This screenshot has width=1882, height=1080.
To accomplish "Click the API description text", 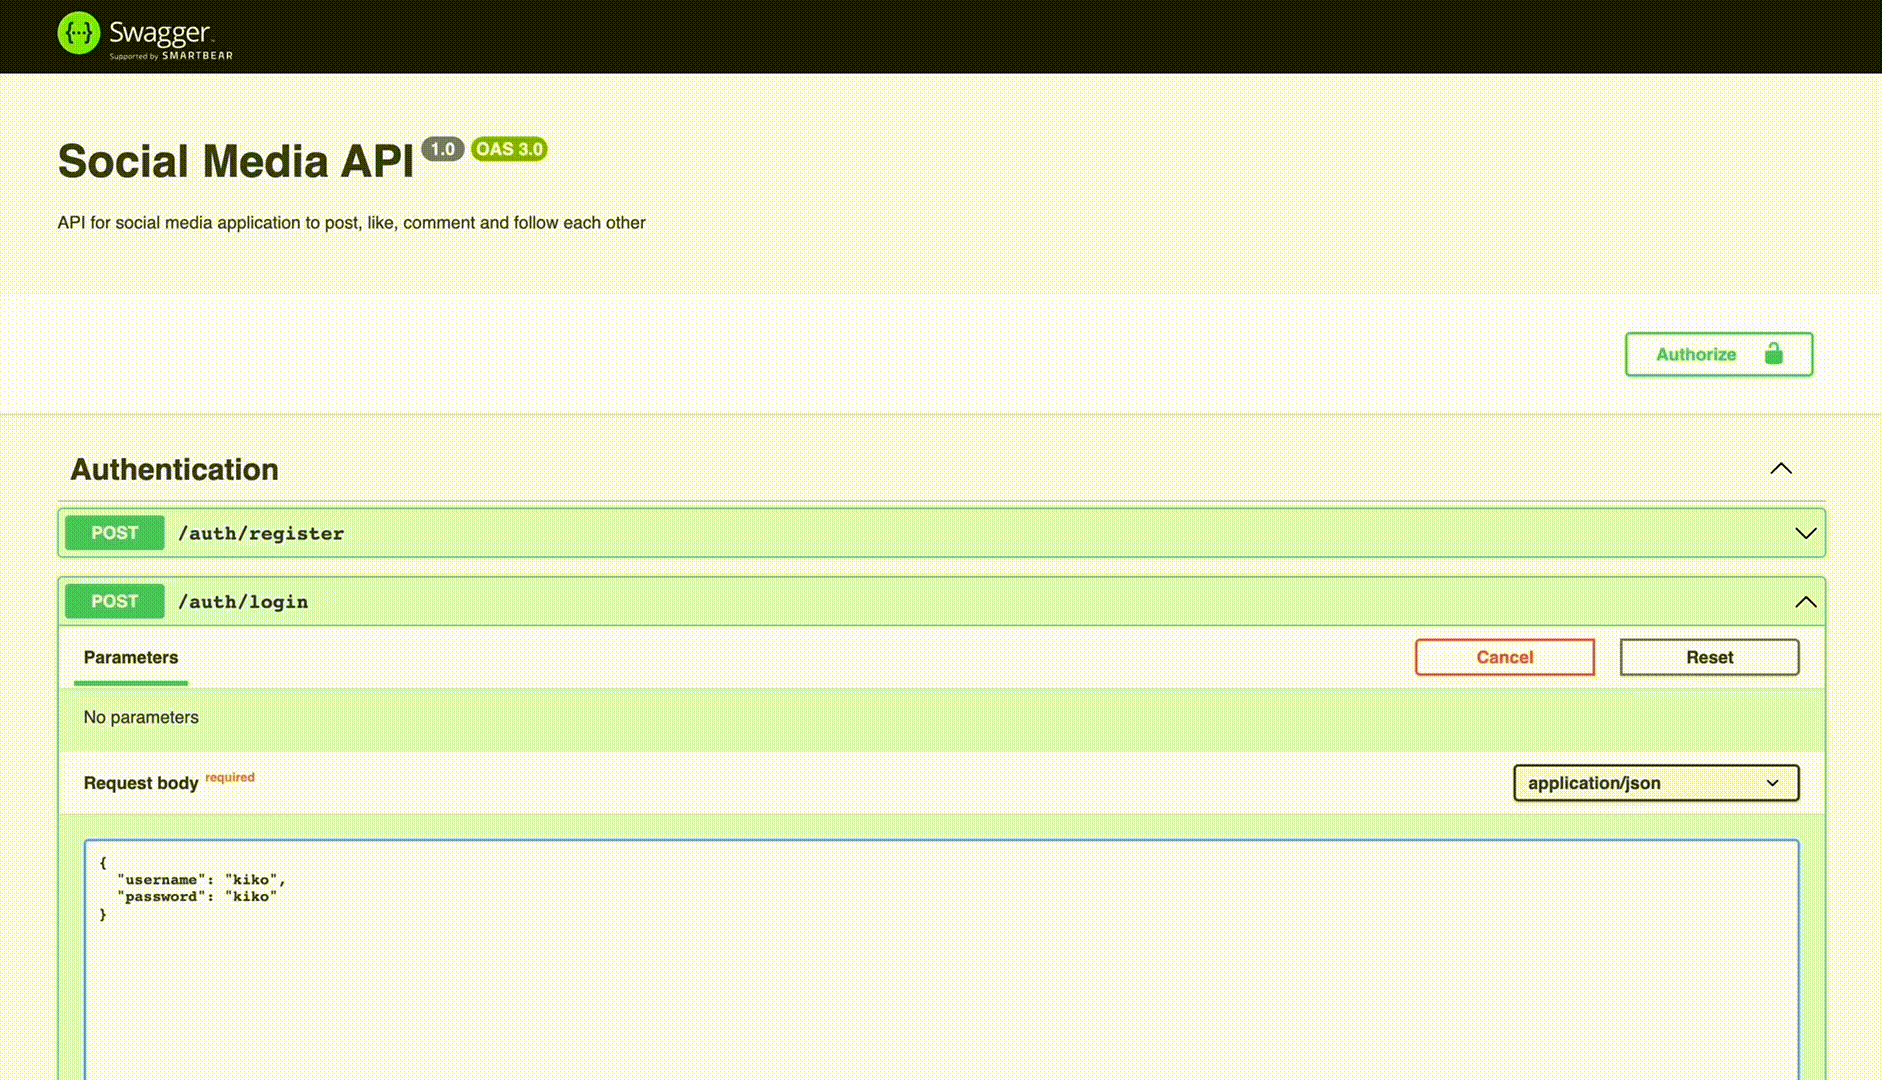I will click(351, 223).
